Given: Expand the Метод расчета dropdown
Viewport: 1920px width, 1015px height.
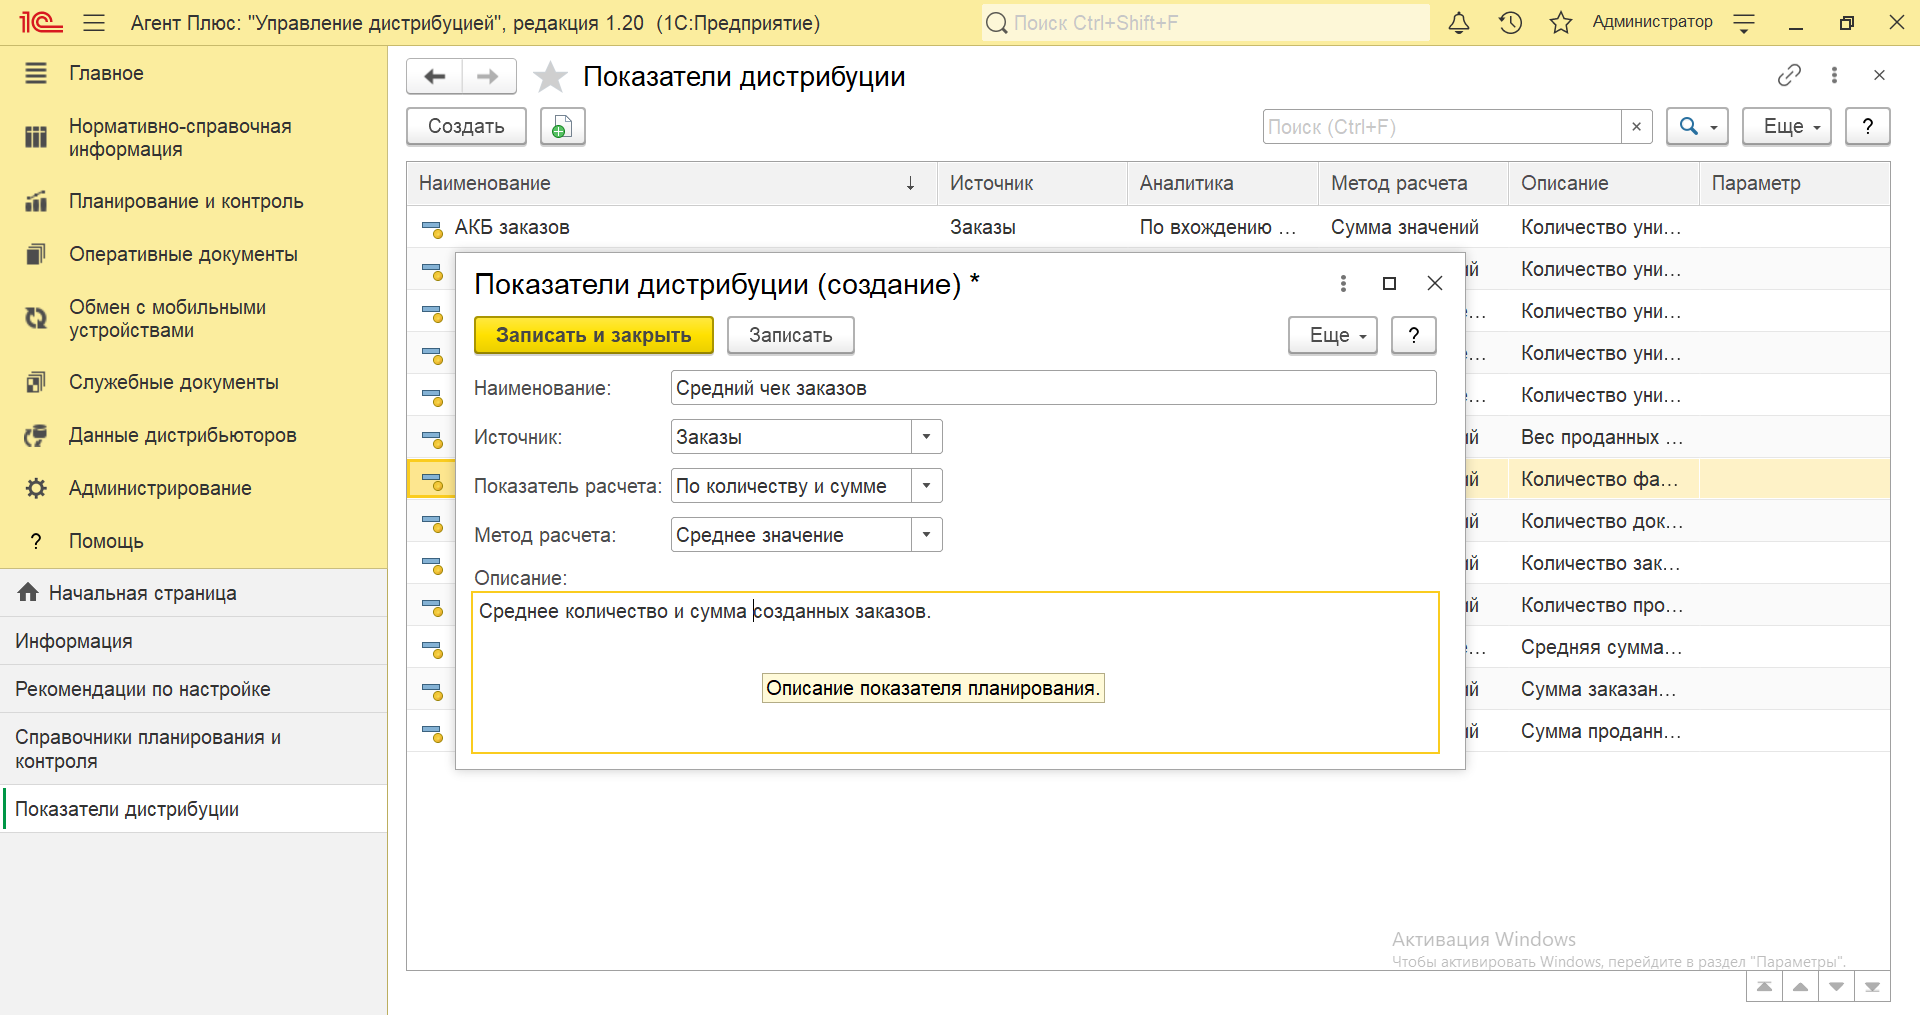Looking at the screenshot, I should tap(927, 535).
